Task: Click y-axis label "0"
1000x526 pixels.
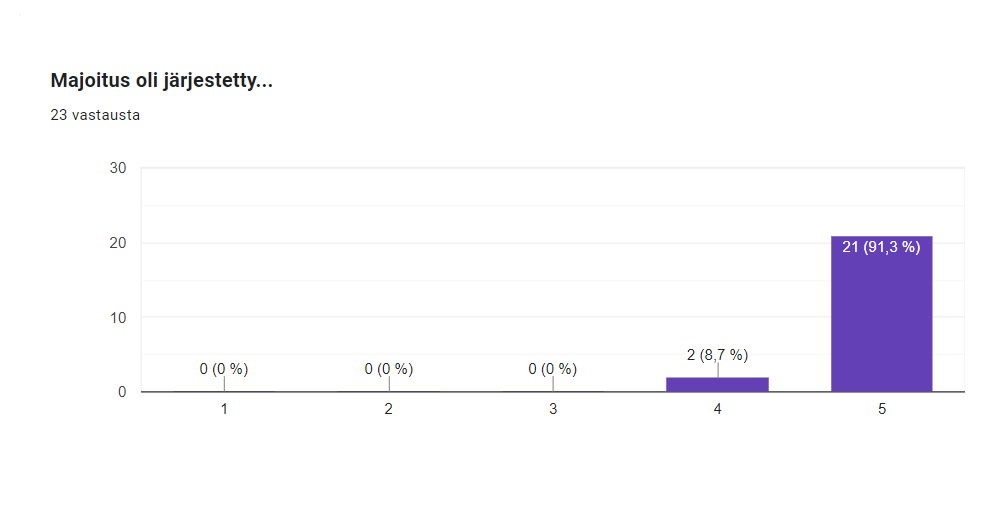Action: (x=122, y=392)
